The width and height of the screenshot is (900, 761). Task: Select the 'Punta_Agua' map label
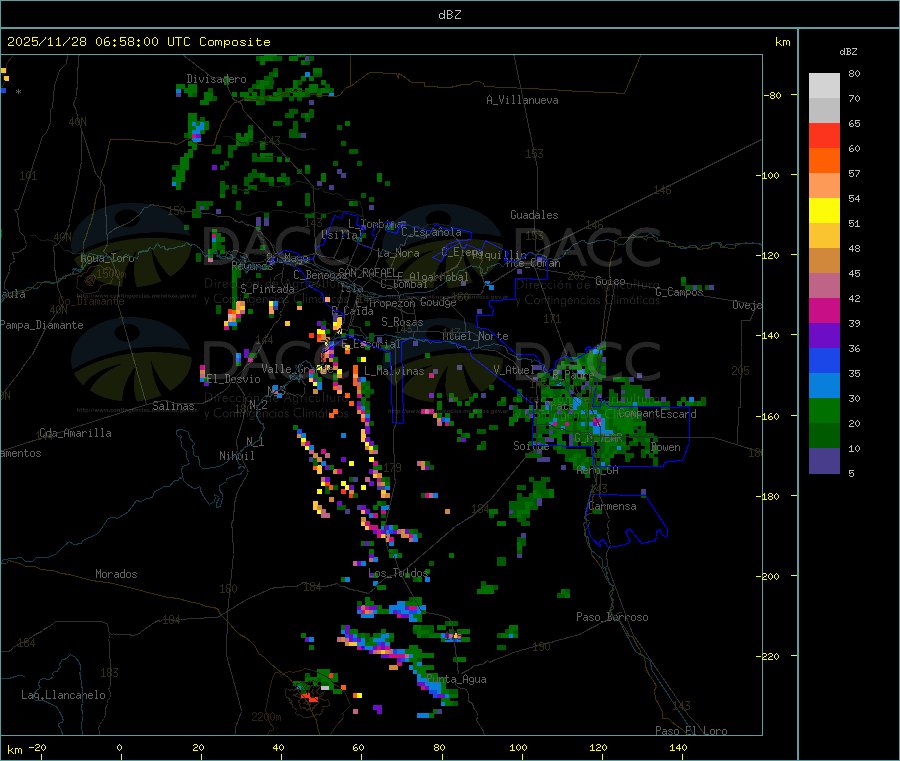456,679
